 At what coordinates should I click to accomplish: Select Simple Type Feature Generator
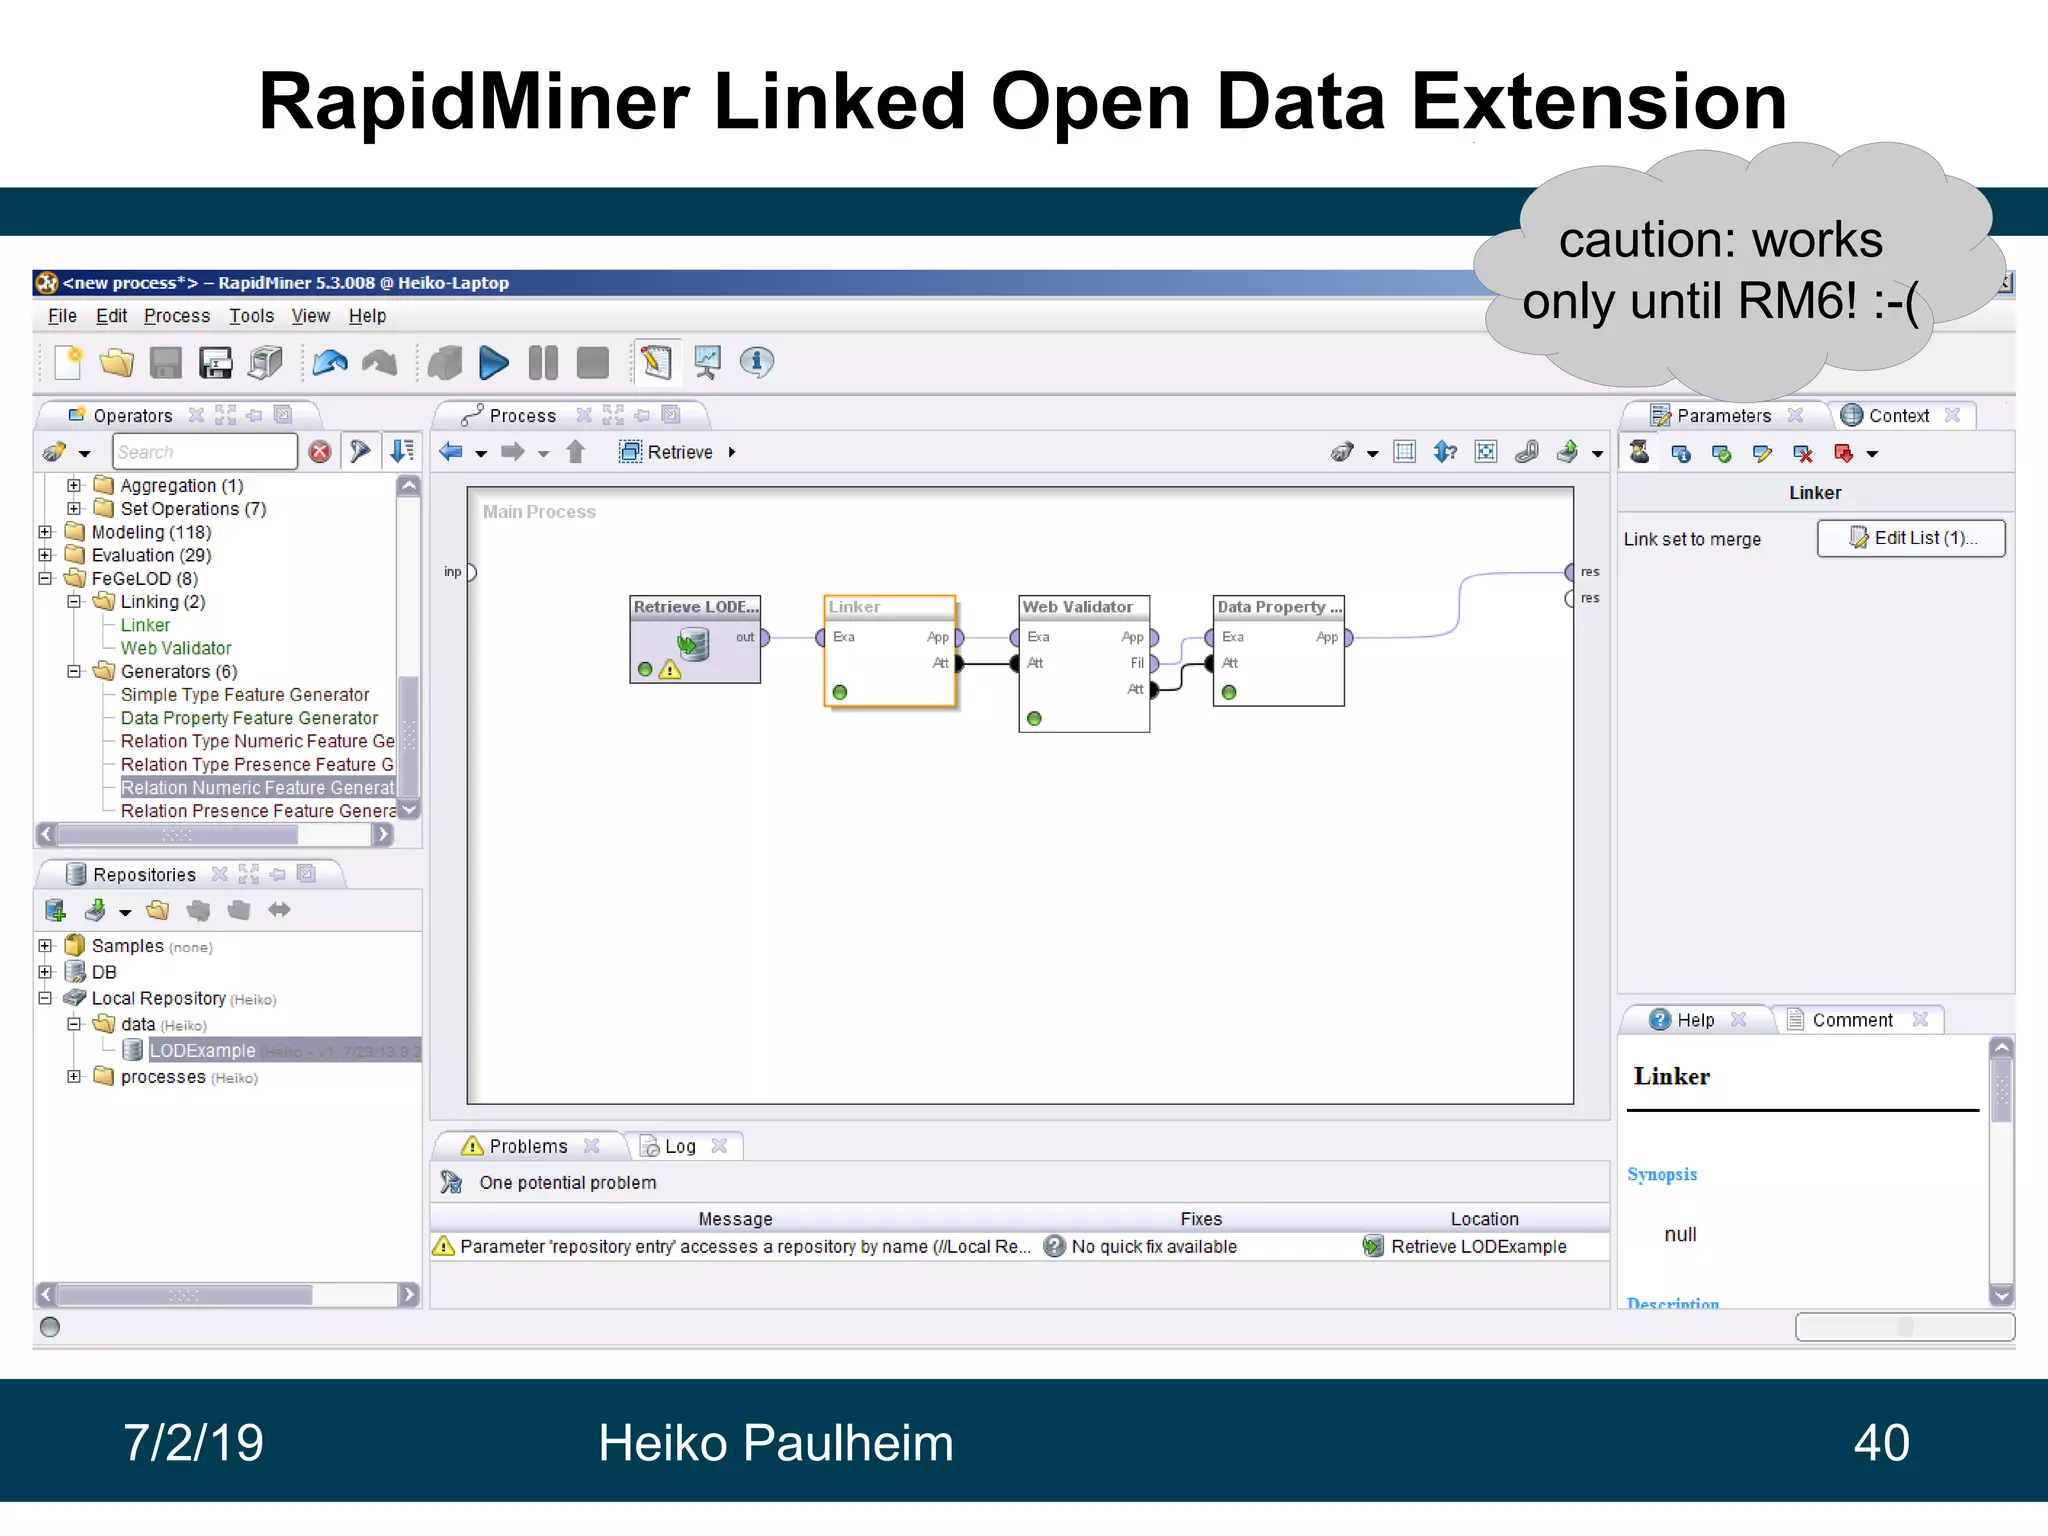click(245, 694)
